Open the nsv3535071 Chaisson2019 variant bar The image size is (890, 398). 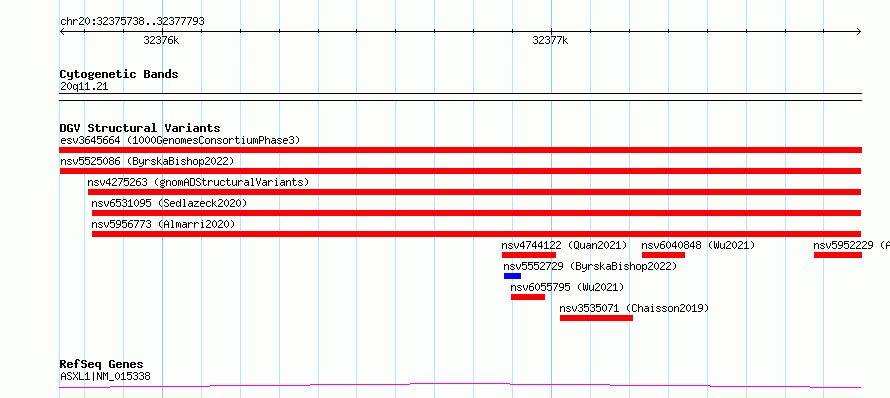596,318
